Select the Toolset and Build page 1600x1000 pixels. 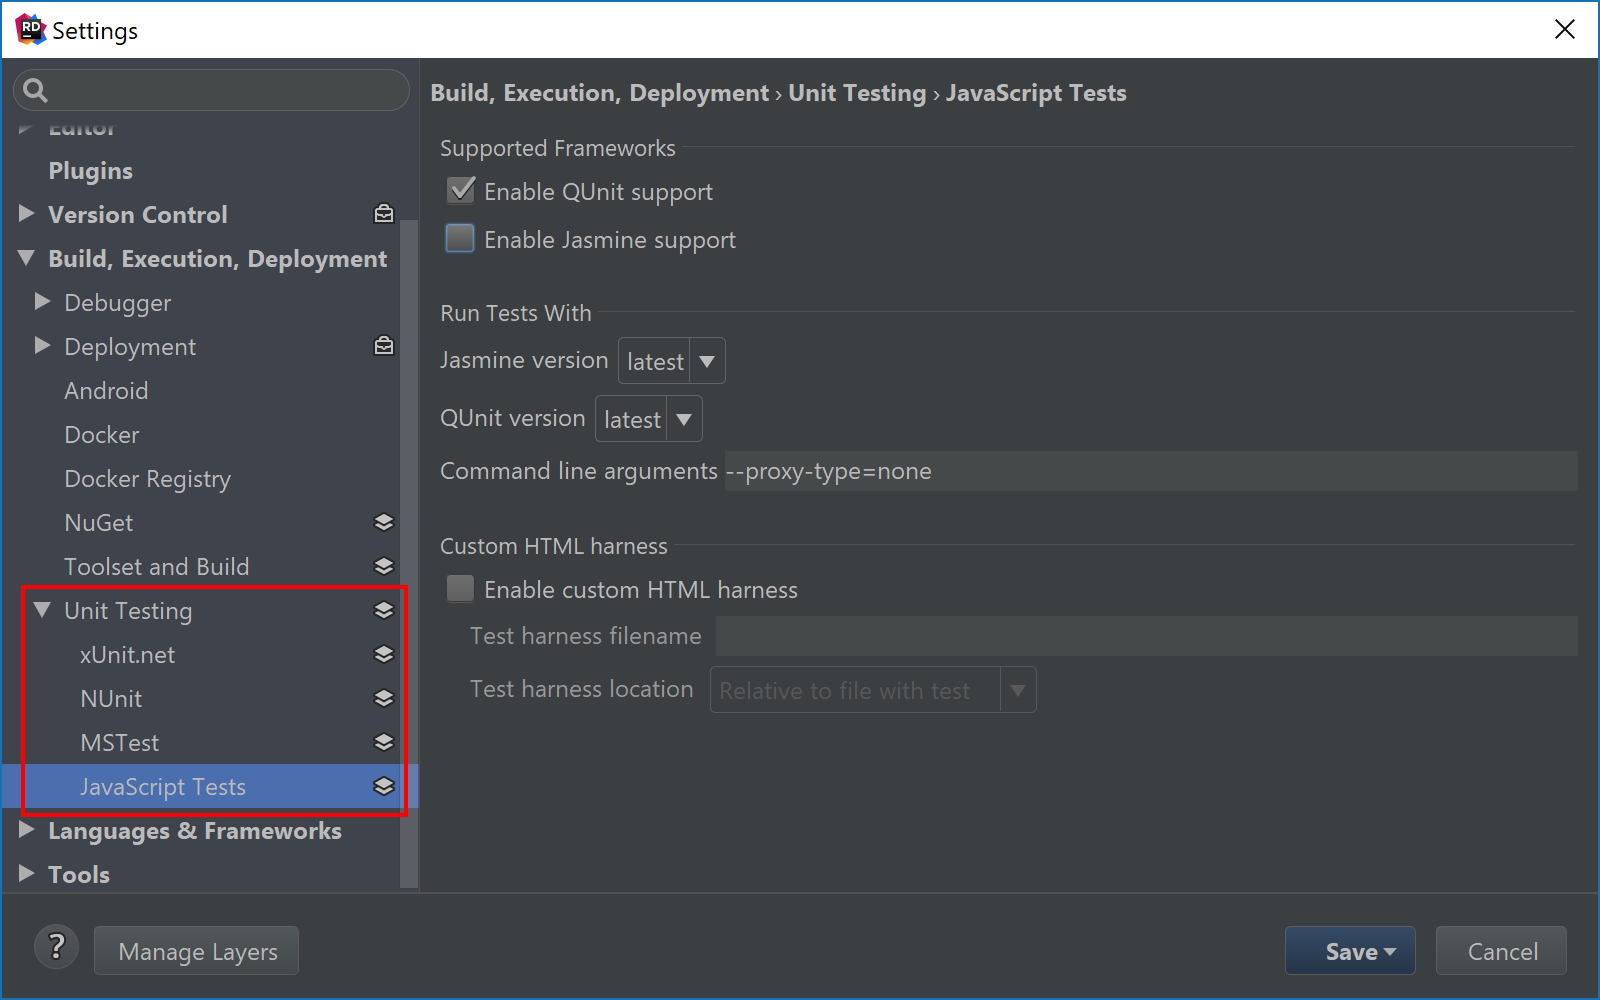[x=157, y=567]
